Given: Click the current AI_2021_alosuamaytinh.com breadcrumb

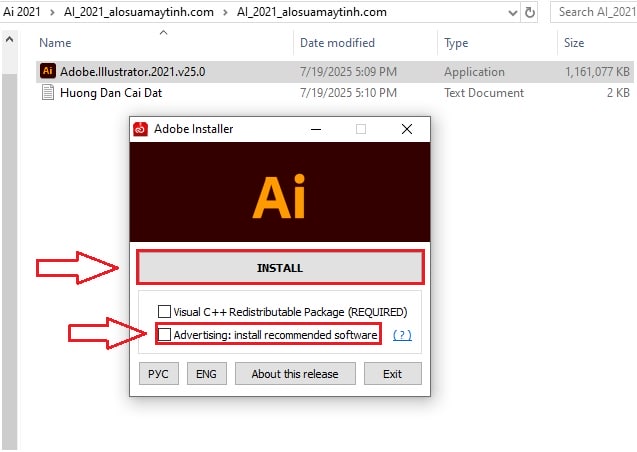Looking at the screenshot, I should pyautogui.click(x=312, y=12).
